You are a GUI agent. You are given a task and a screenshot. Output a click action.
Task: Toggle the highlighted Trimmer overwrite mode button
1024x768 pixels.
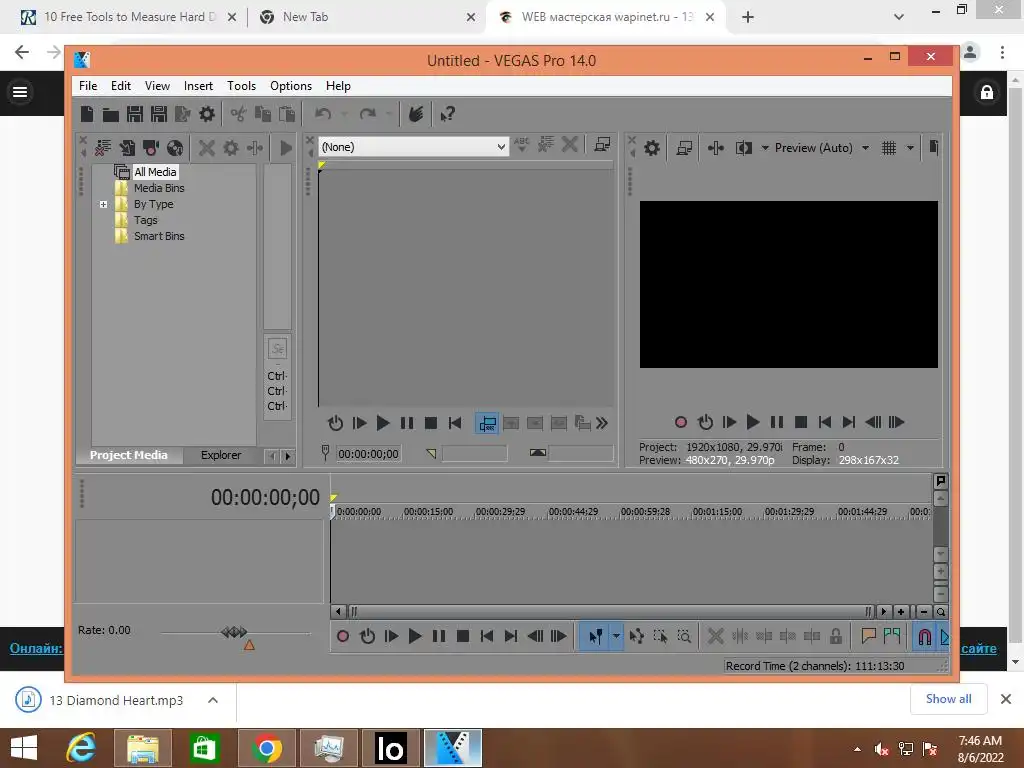[x=487, y=423]
